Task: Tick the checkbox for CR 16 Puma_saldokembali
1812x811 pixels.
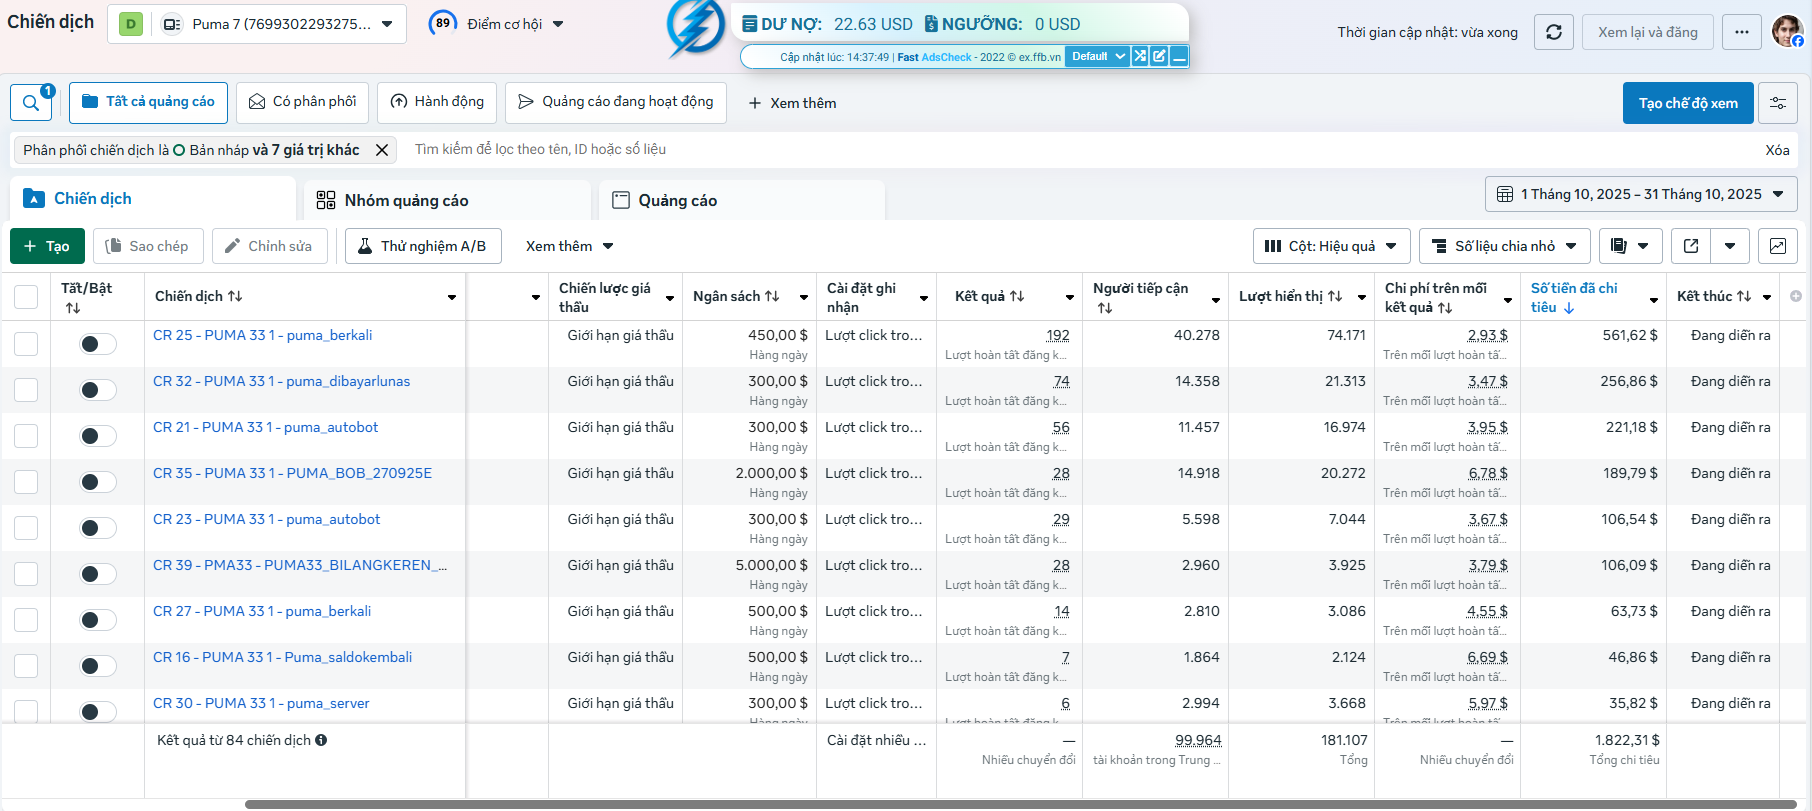Action: [26, 666]
